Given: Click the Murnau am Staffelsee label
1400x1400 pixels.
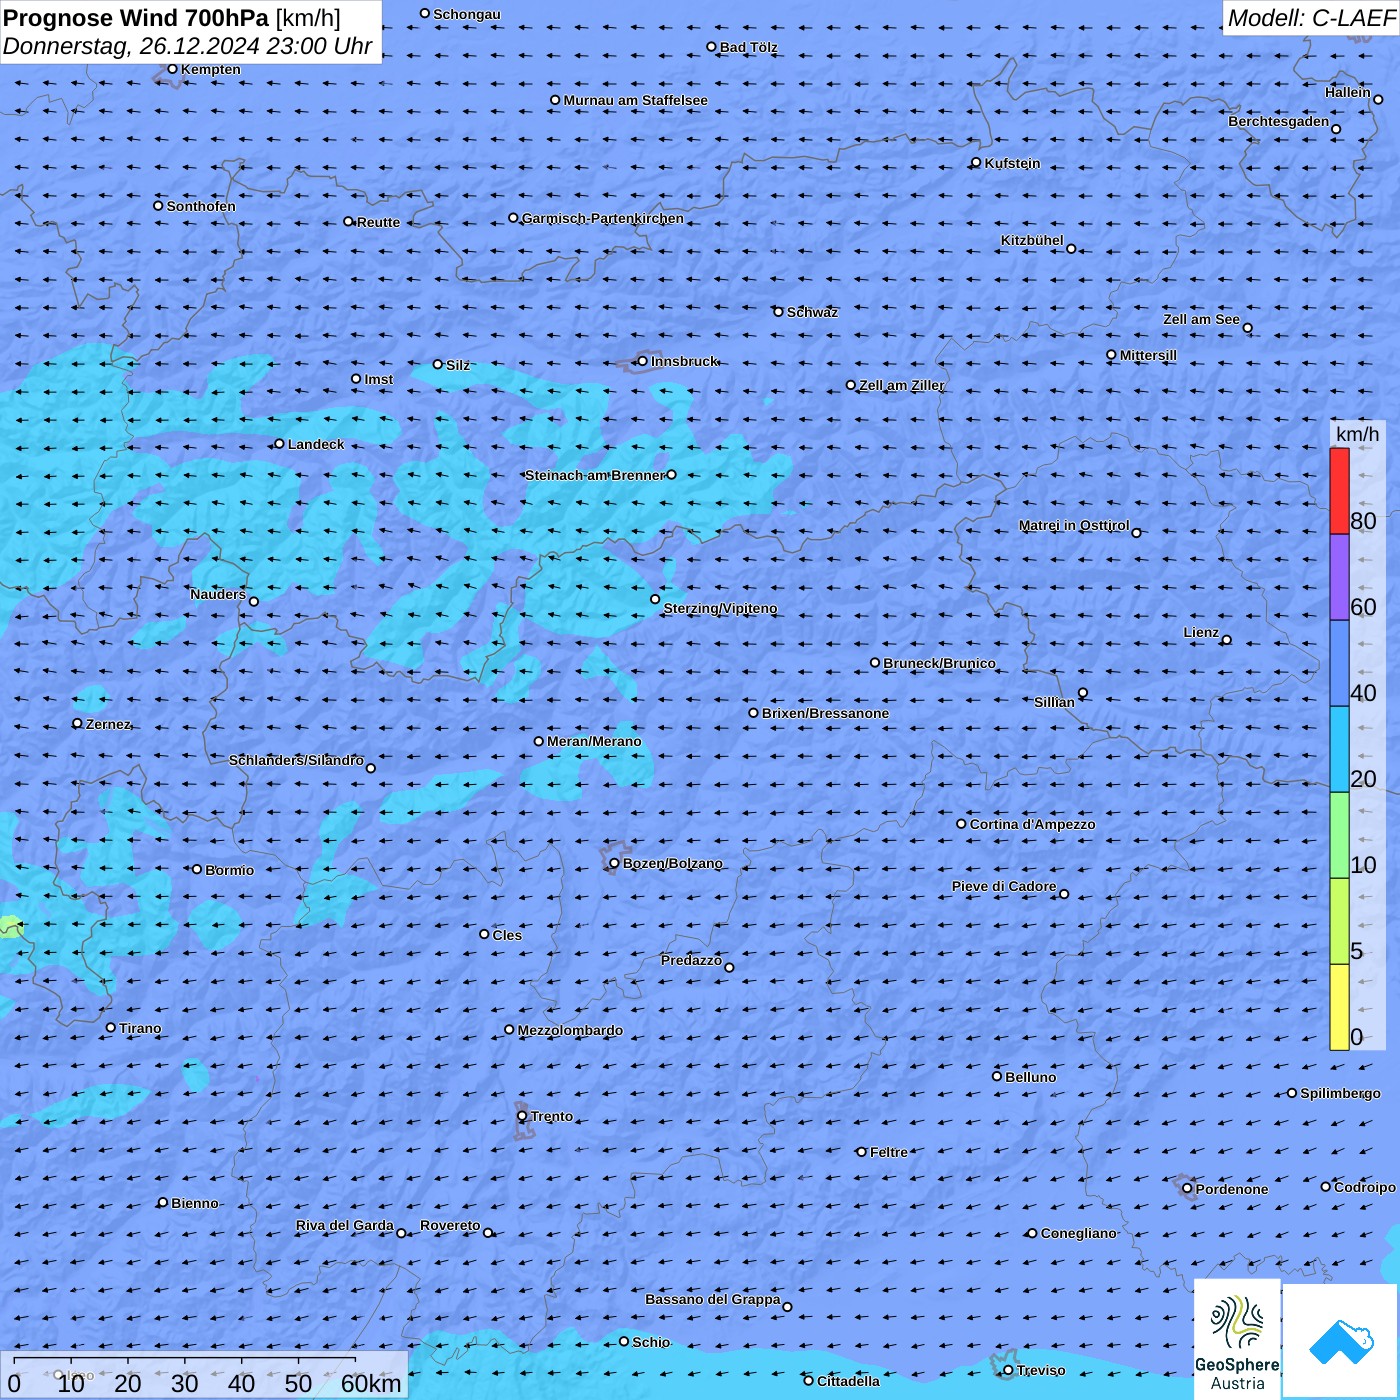Looking at the screenshot, I should (x=635, y=100).
